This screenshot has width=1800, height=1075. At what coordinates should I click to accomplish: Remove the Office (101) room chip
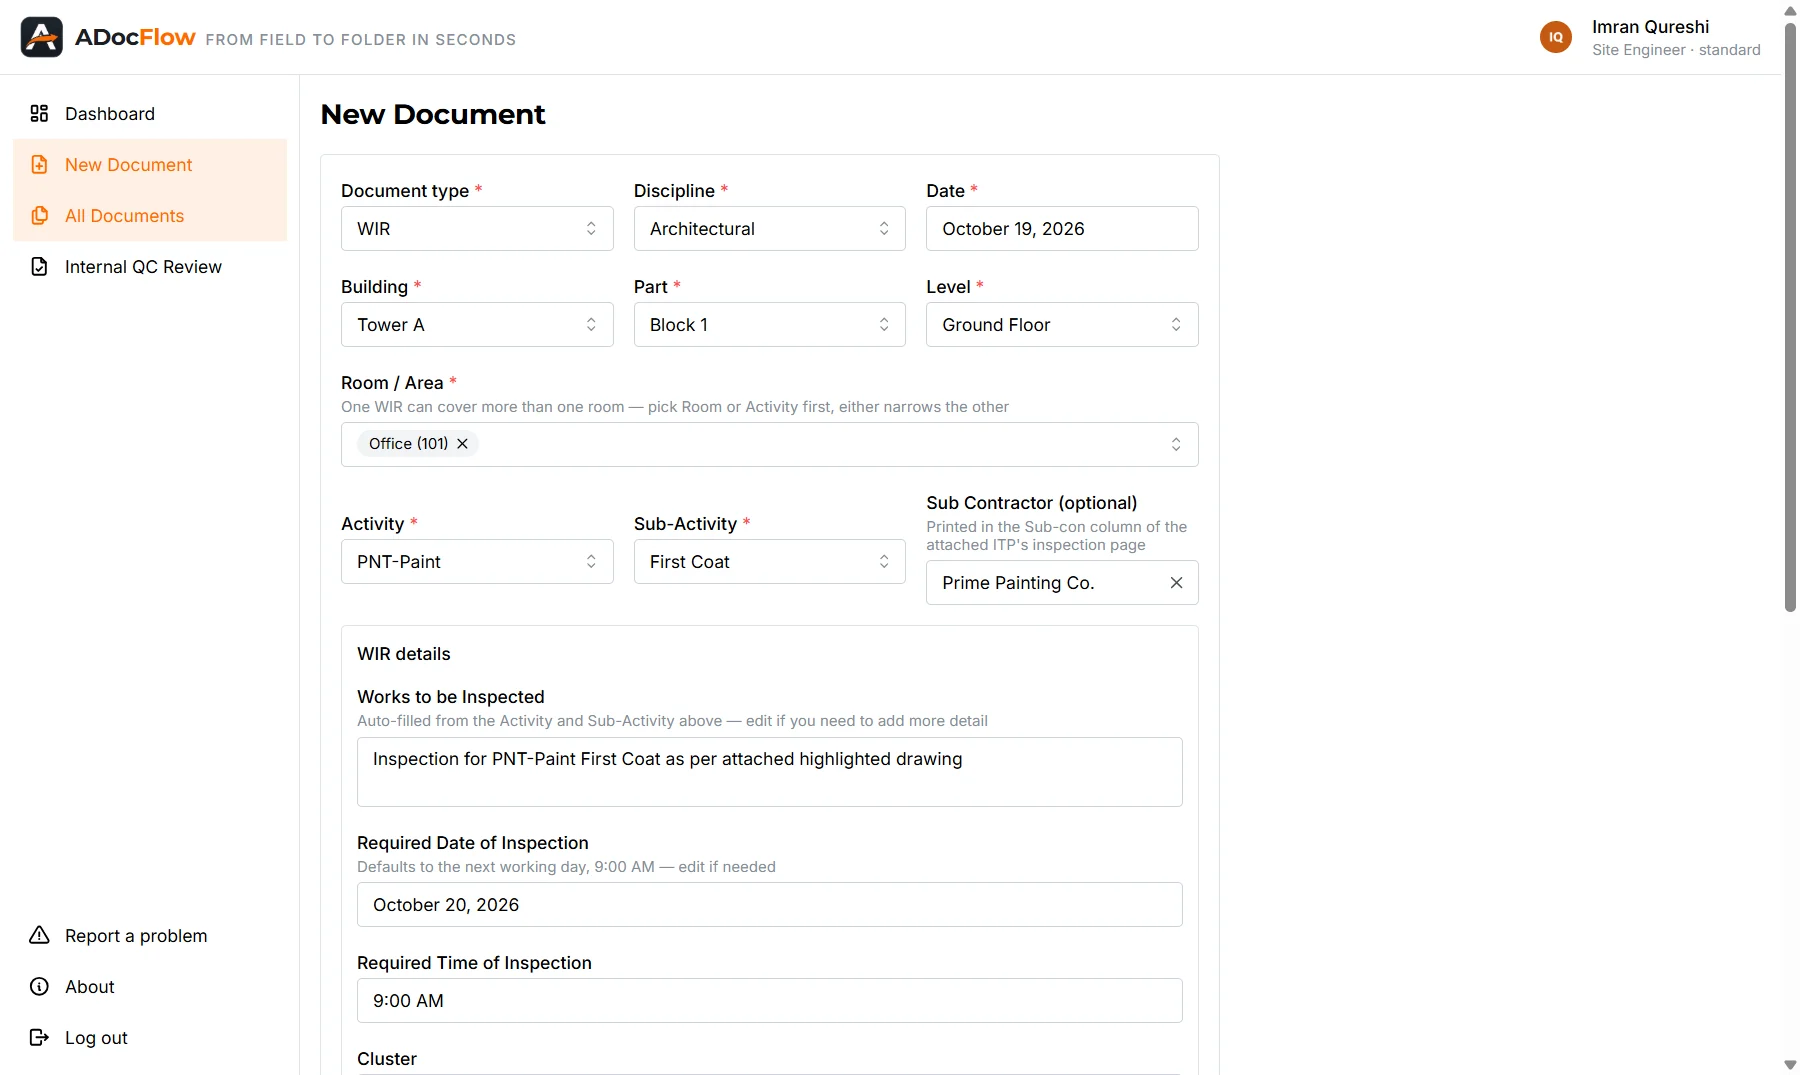462,443
